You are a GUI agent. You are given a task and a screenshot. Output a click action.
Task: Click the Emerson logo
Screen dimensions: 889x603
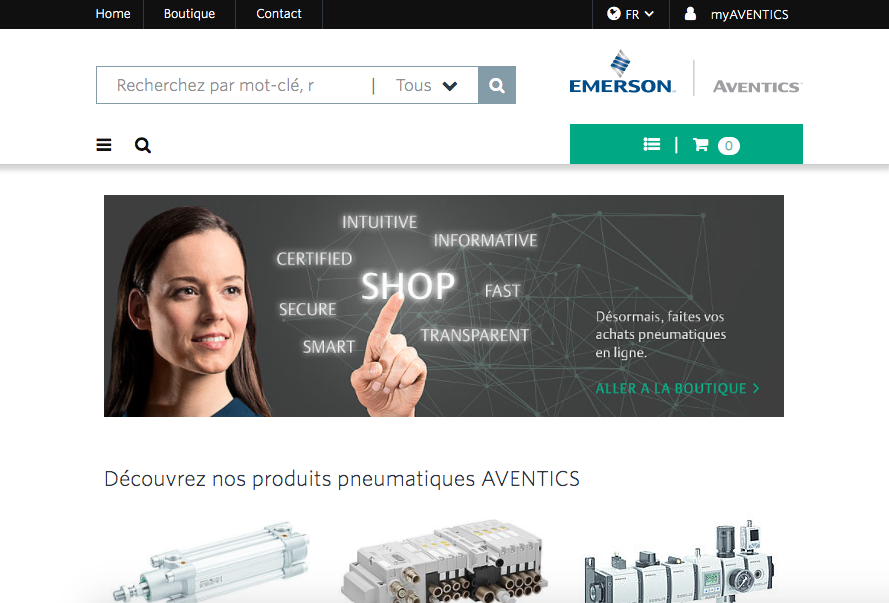pyautogui.click(x=622, y=72)
